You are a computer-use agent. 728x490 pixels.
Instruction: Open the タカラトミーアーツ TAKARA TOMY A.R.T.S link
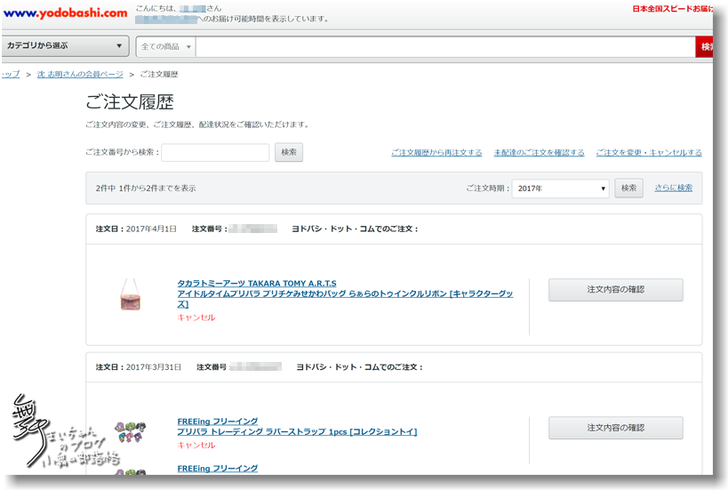tap(257, 283)
